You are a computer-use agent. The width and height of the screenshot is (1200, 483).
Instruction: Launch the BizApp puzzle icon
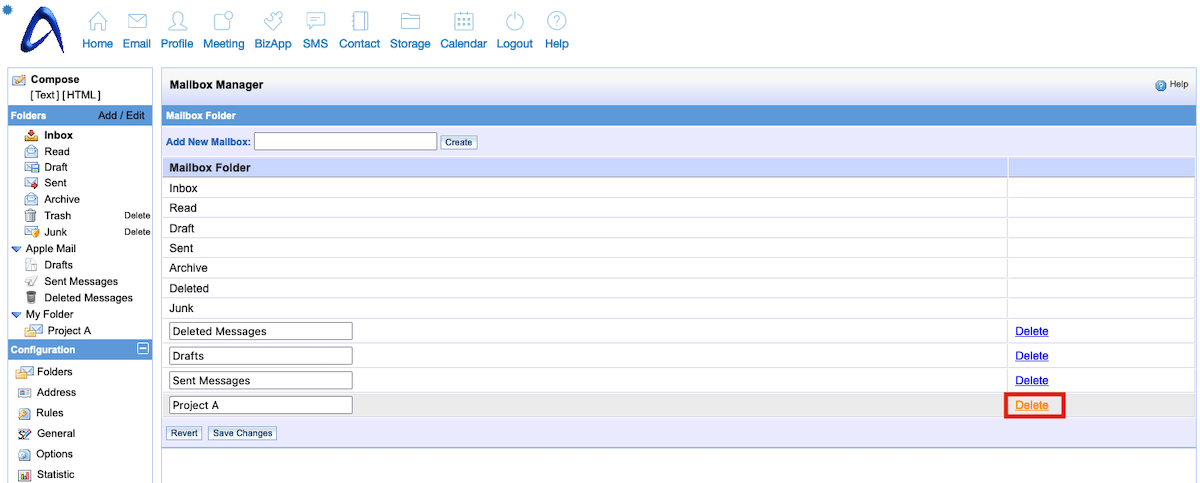(272, 22)
